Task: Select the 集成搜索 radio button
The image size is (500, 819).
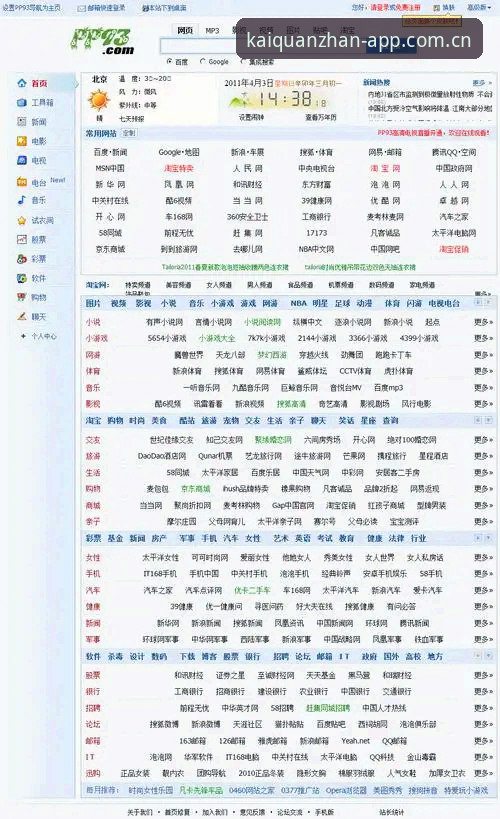Action: 243,62
